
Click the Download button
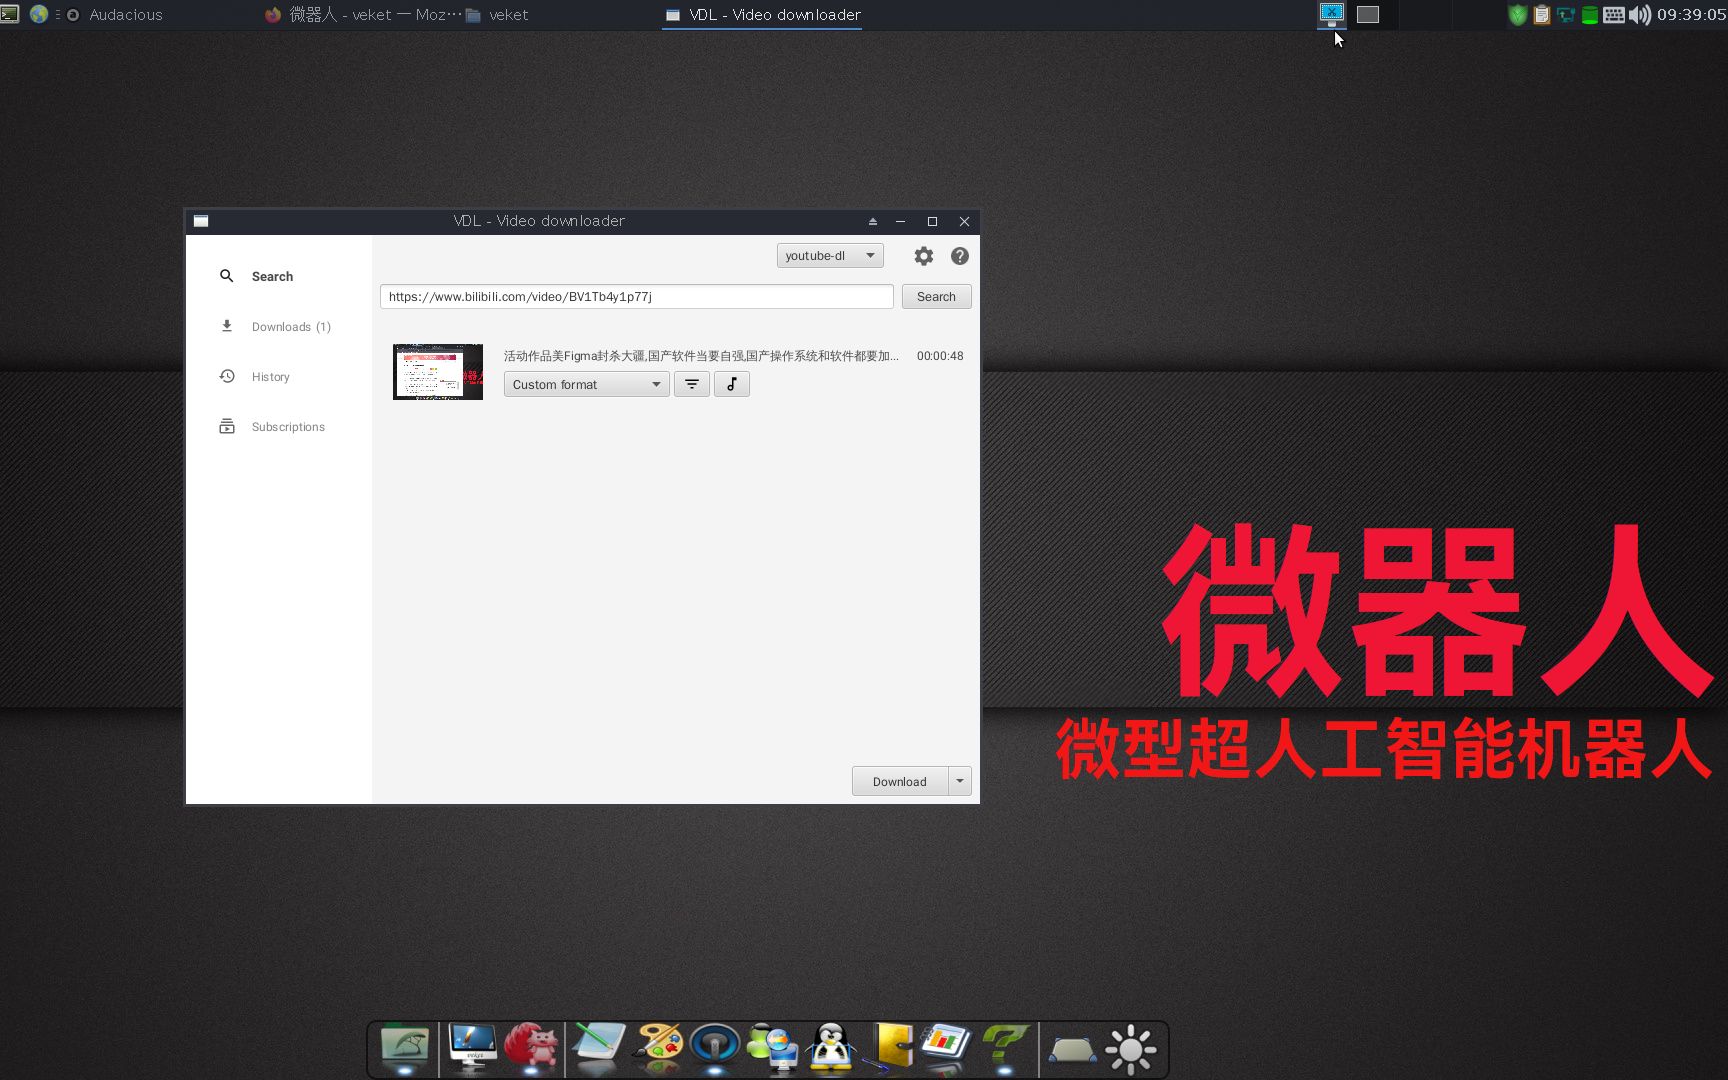pyautogui.click(x=899, y=781)
